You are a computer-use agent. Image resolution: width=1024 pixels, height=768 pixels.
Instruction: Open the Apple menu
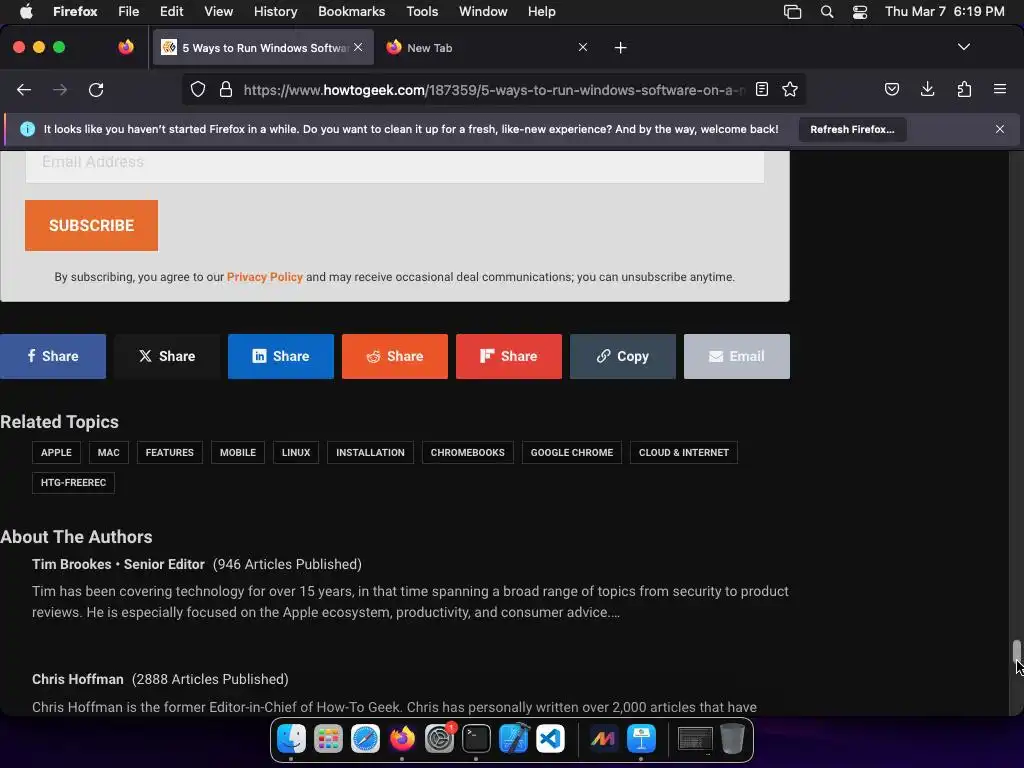(x=26, y=12)
